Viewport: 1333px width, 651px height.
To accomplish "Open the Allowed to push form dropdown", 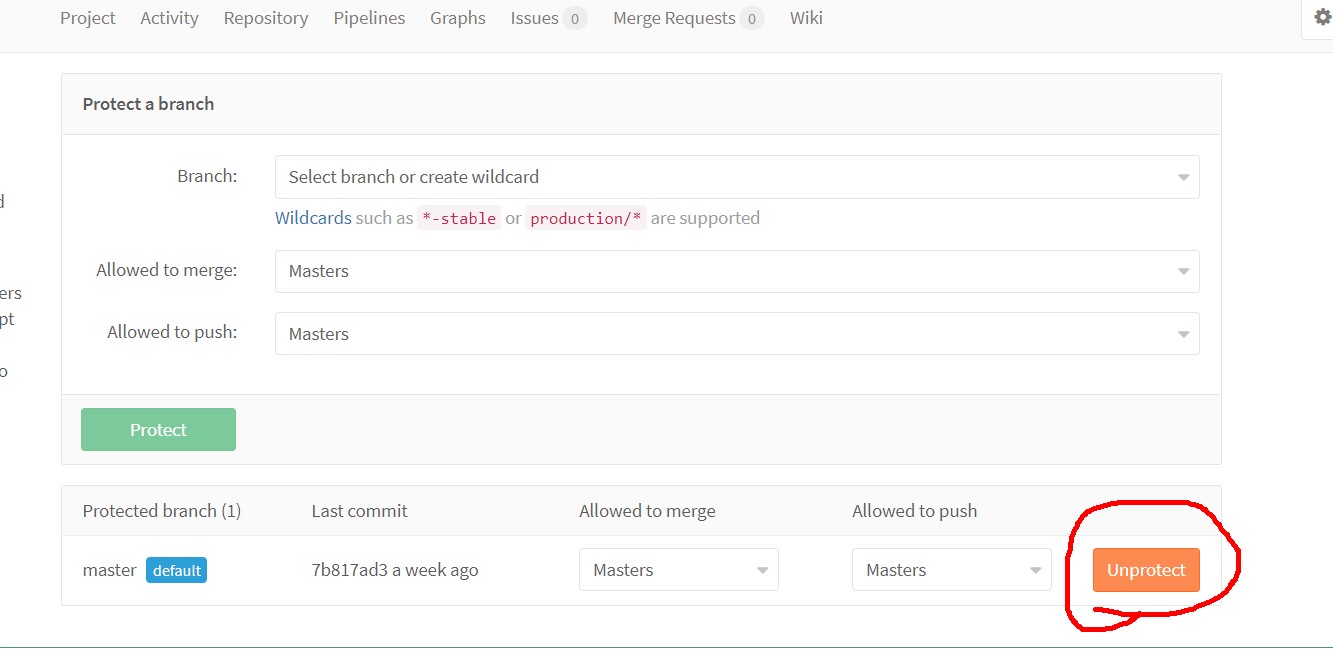I will click(737, 334).
